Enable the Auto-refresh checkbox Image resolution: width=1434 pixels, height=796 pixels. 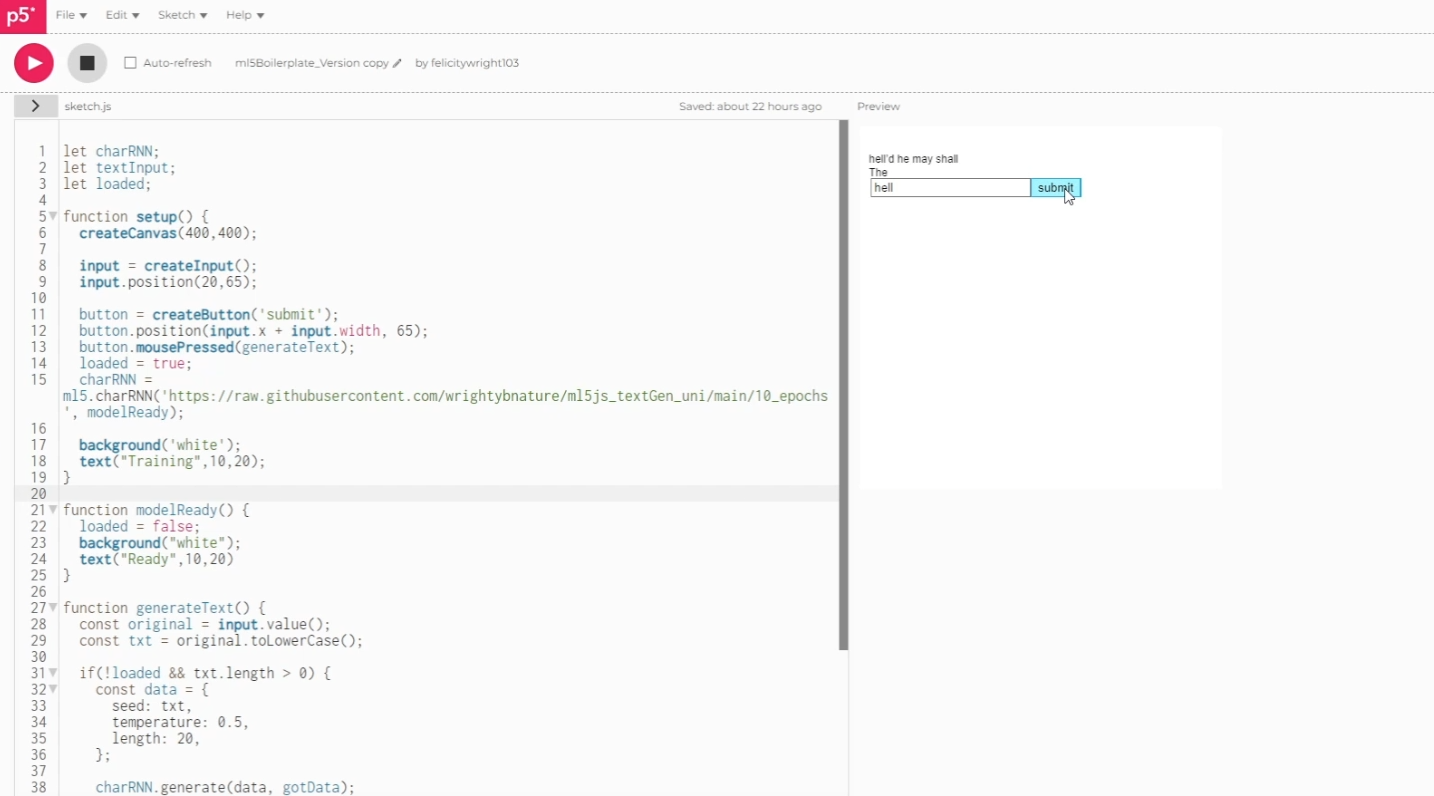[130, 63]
